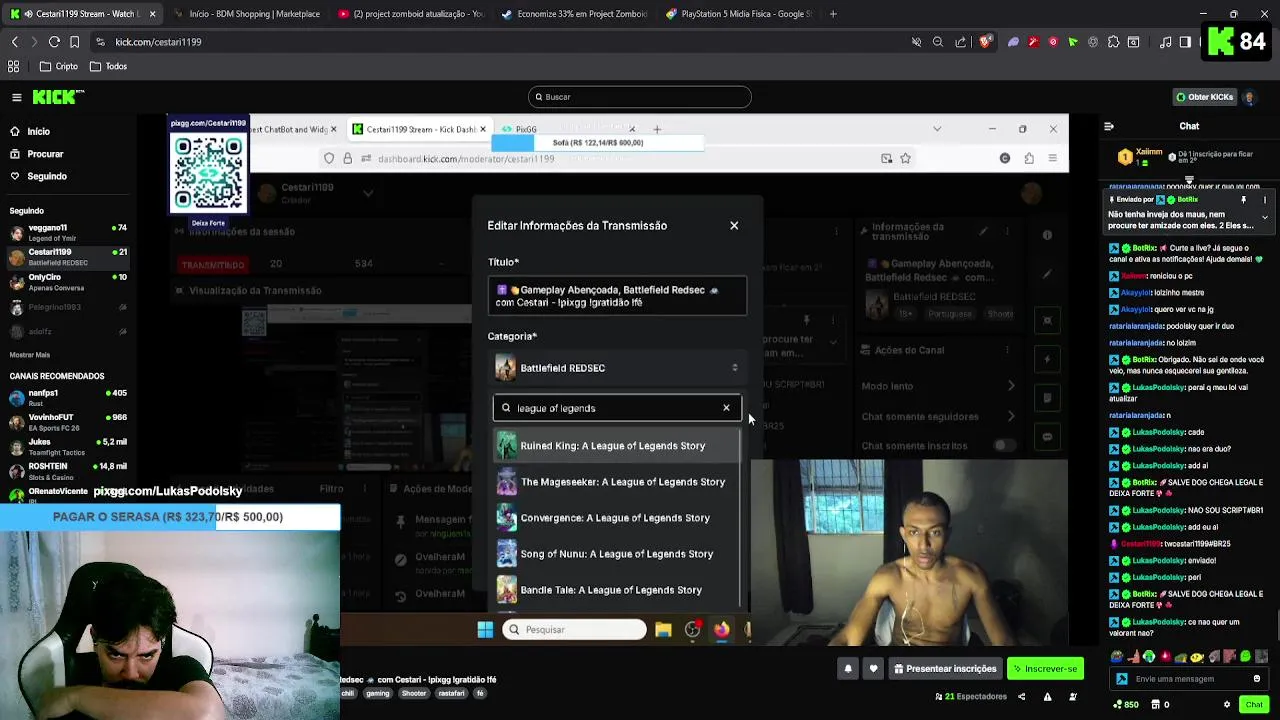Click the Obter KICKs button
Viewport: 1280px width, 720px height.
point(1204,97)
